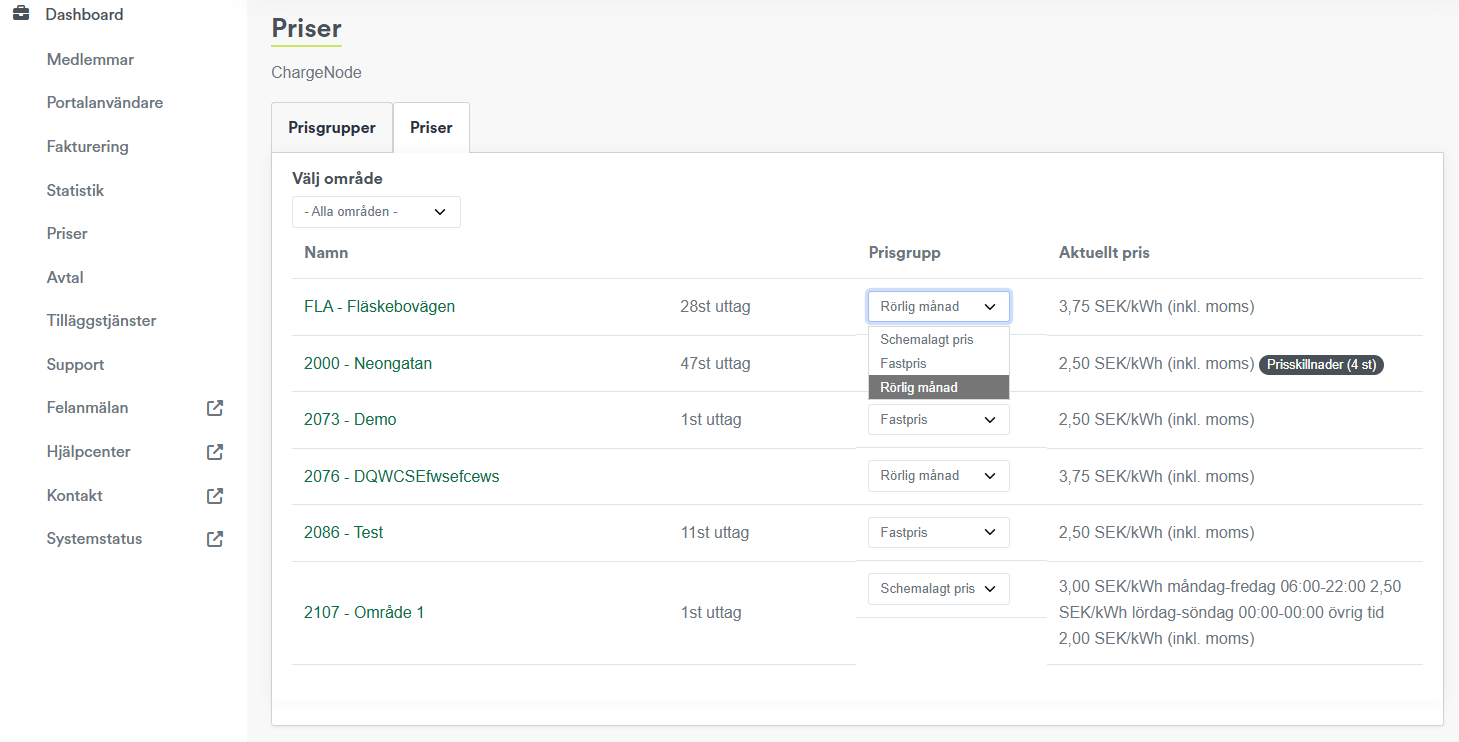The height and width of the screenshot is (742, 1459).
Task: Click the Dashboard briefcase icon
Action: click(x=21, y=14)
